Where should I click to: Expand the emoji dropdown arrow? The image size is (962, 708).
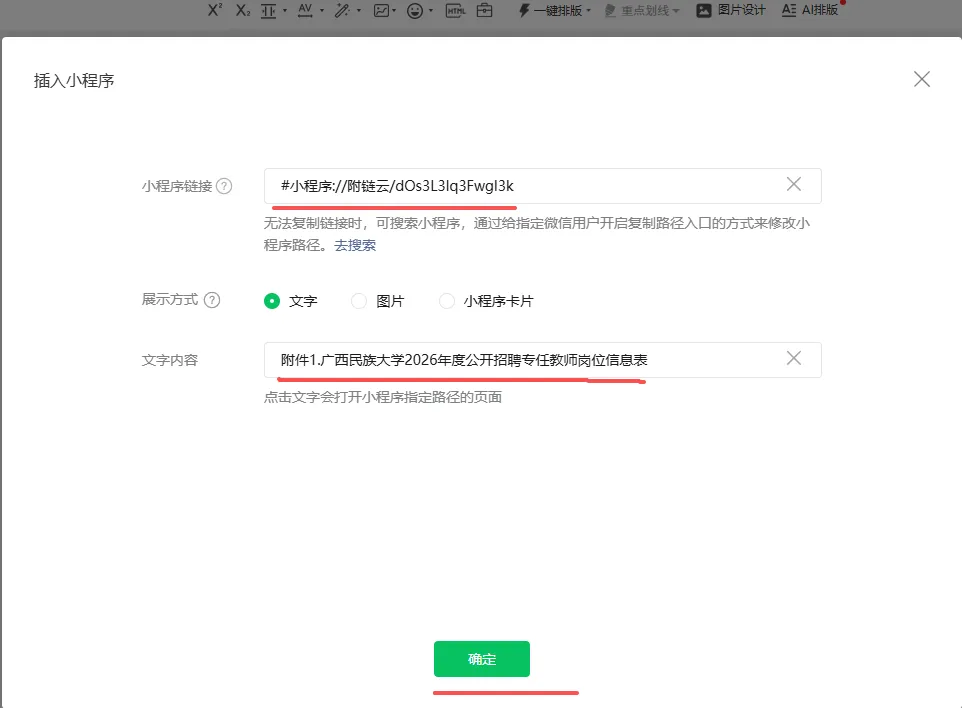coord(431,10)
